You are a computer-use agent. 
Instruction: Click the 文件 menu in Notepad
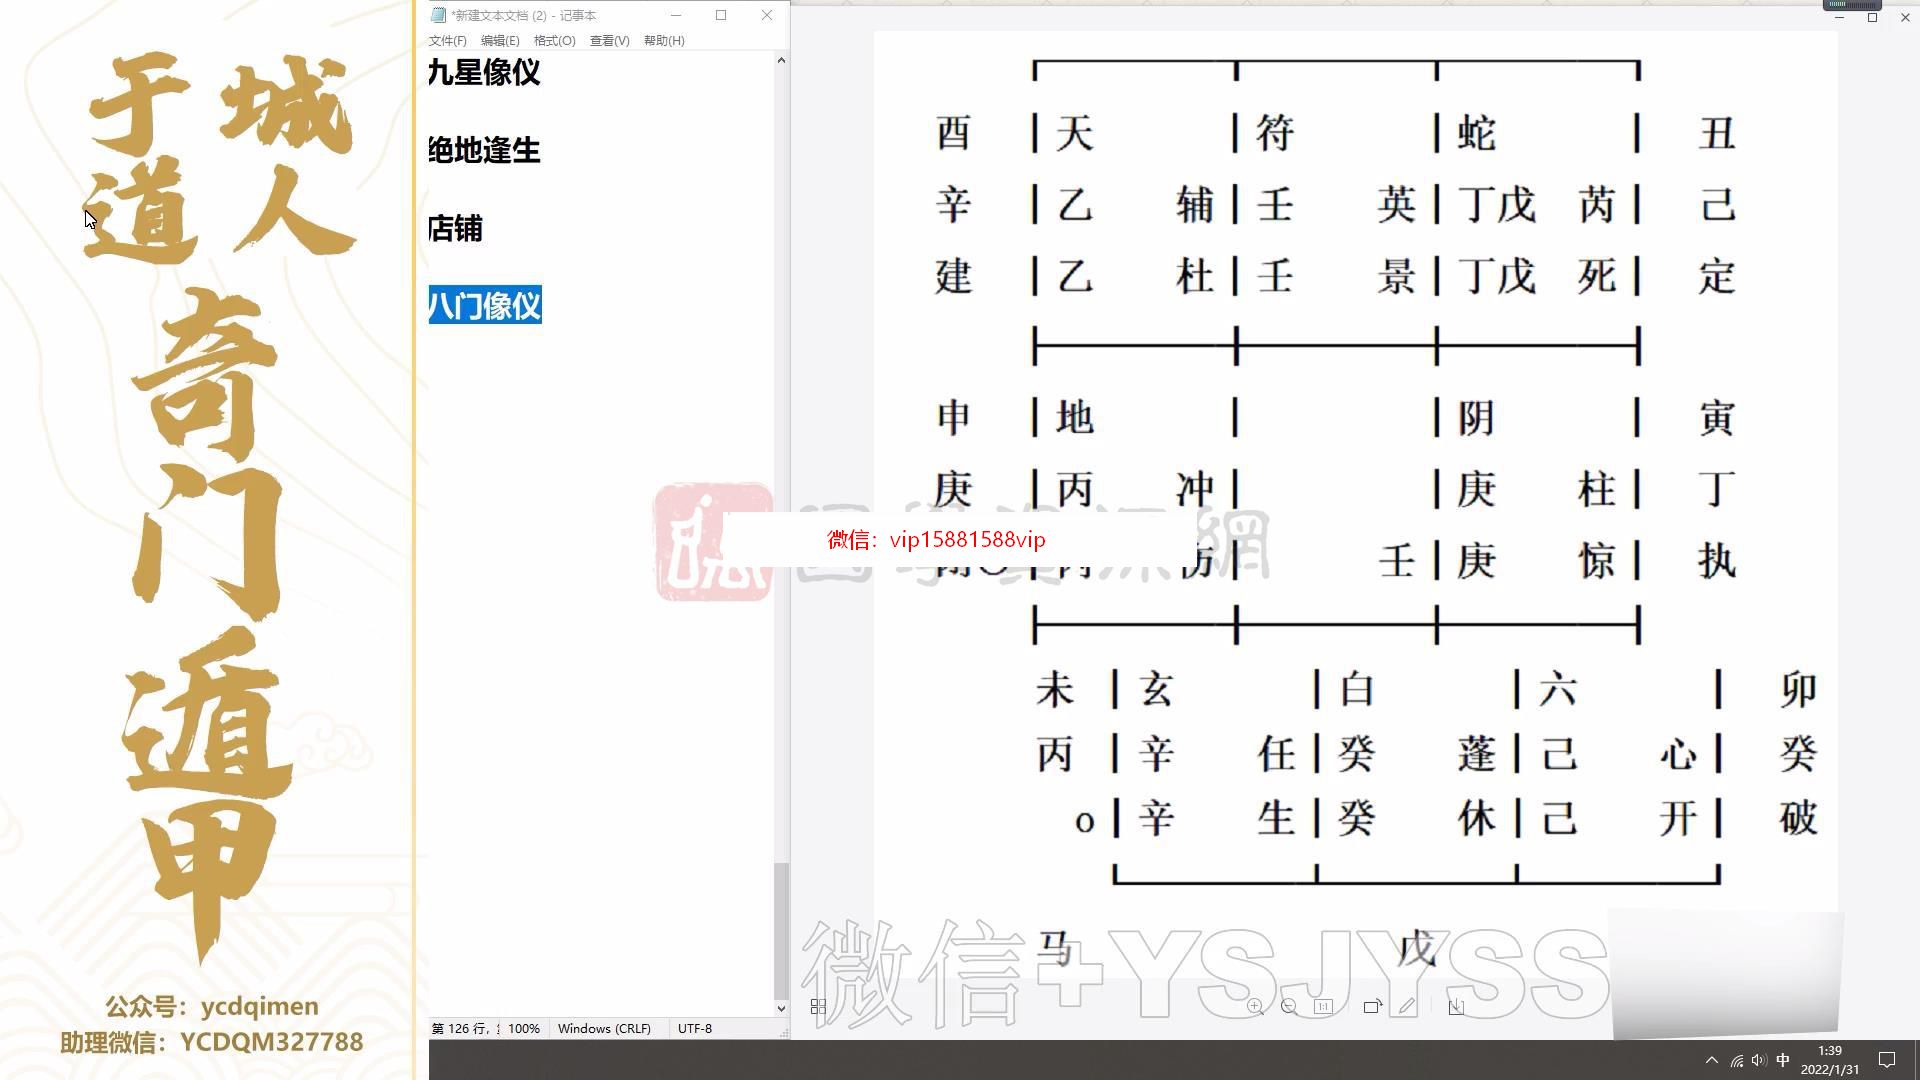pos(447,40)
